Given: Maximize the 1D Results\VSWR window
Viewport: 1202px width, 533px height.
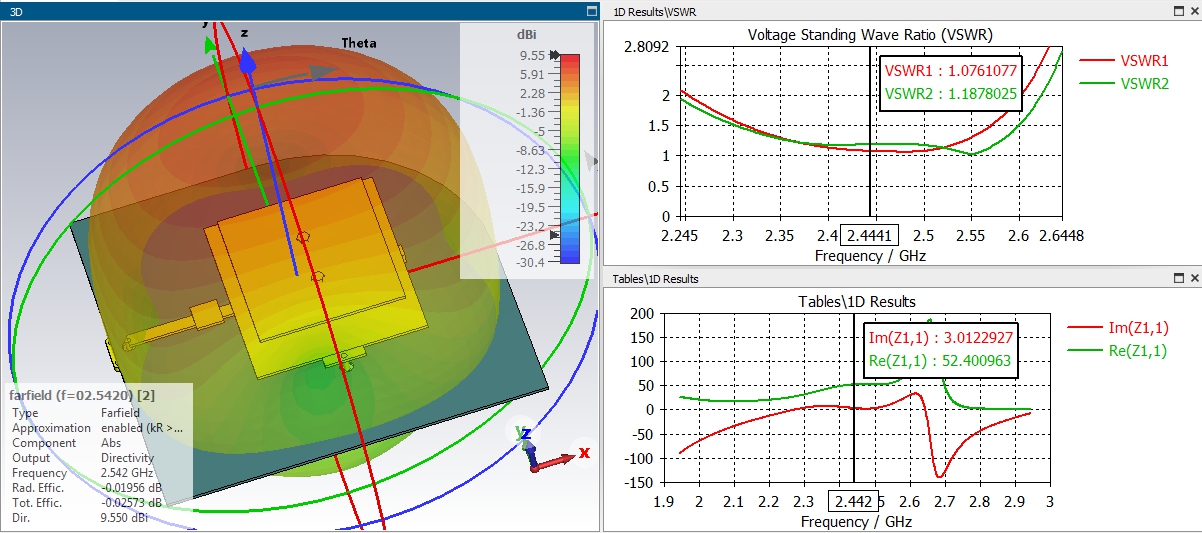Looking at the screenshot, I should coord(1177,11).
